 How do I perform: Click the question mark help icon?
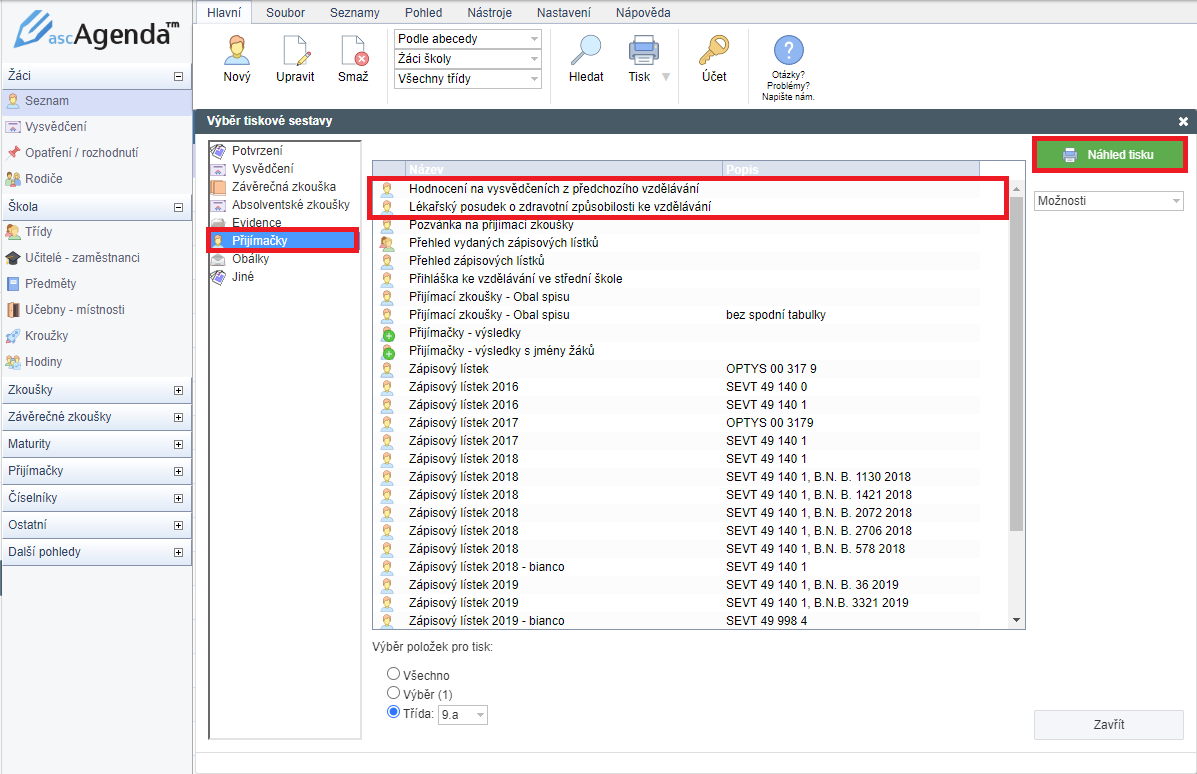point(788,50)
